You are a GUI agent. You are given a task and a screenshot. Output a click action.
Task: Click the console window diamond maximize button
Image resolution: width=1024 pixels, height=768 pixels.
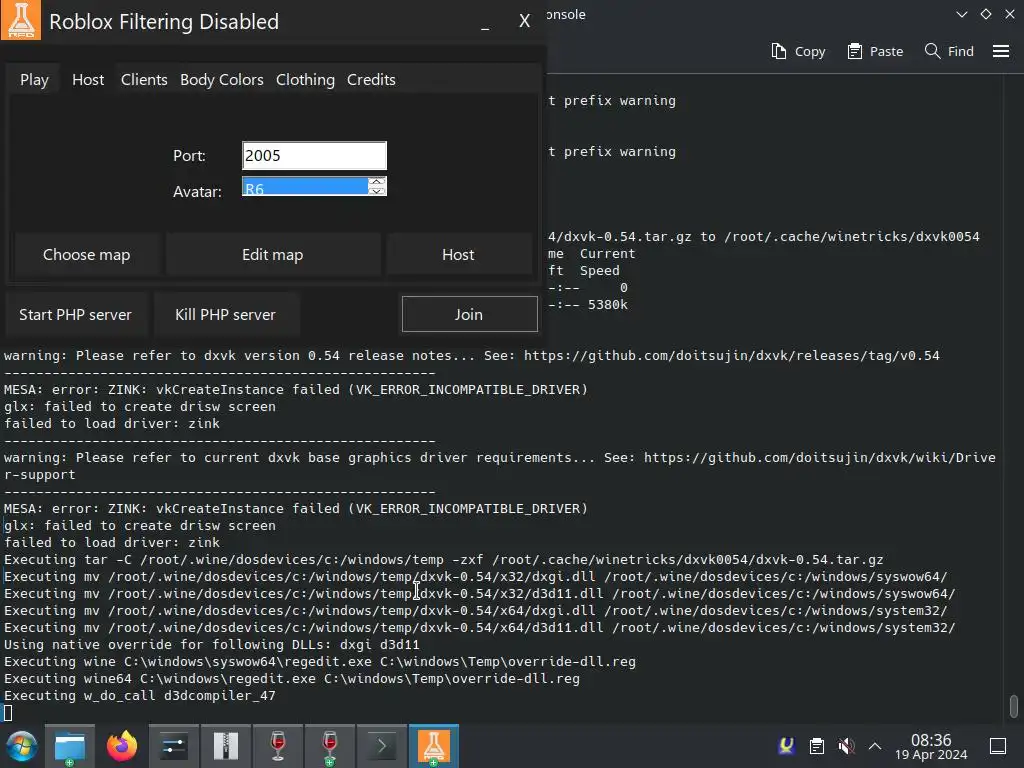(986, 14)
